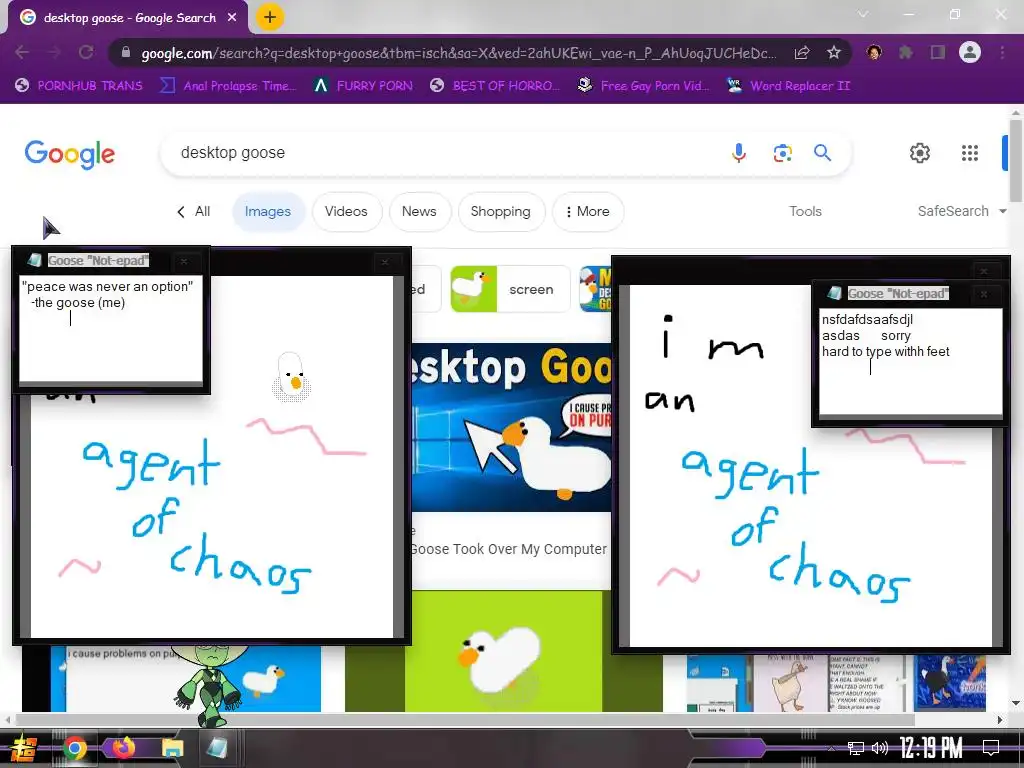The width and height of the screenshot is (1024, 768).
Task: Click the magnifier search button
Action: coord(822,153)
